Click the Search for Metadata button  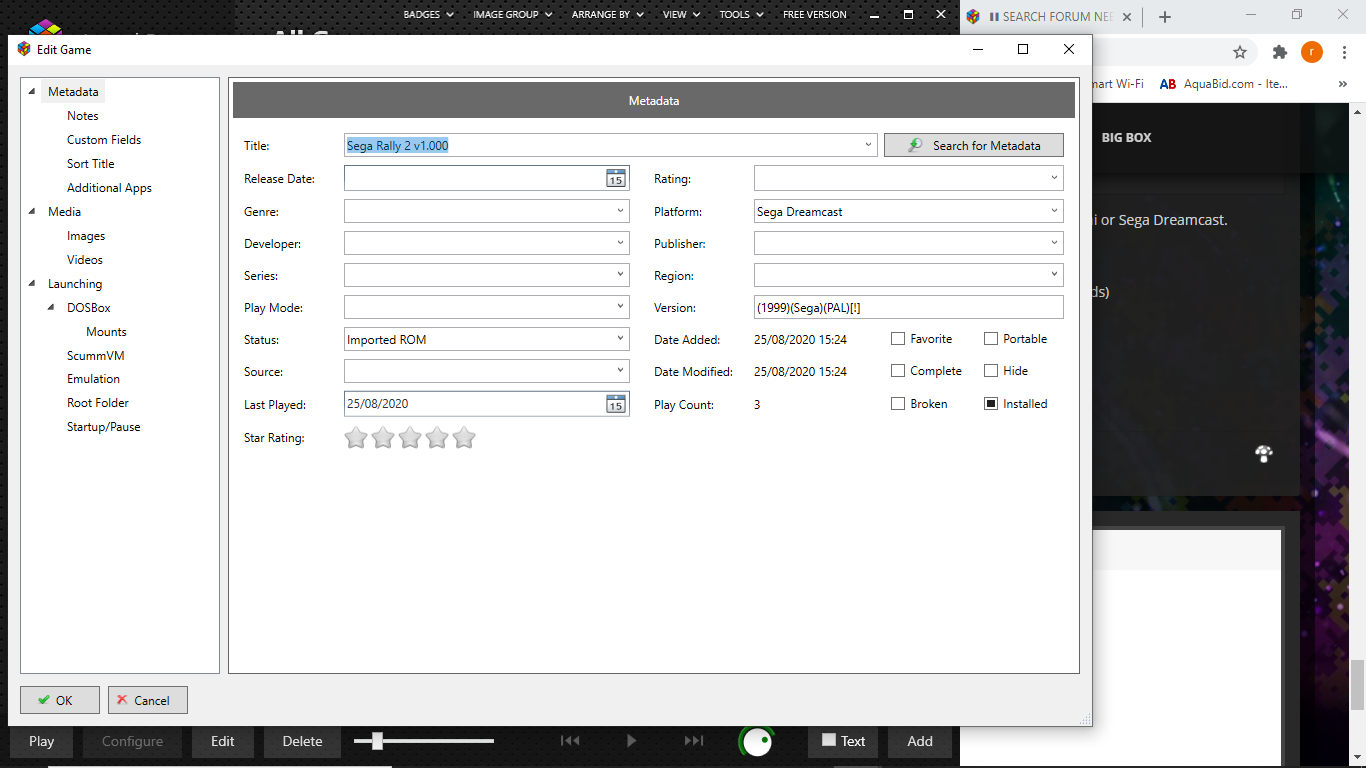[974, 145]
